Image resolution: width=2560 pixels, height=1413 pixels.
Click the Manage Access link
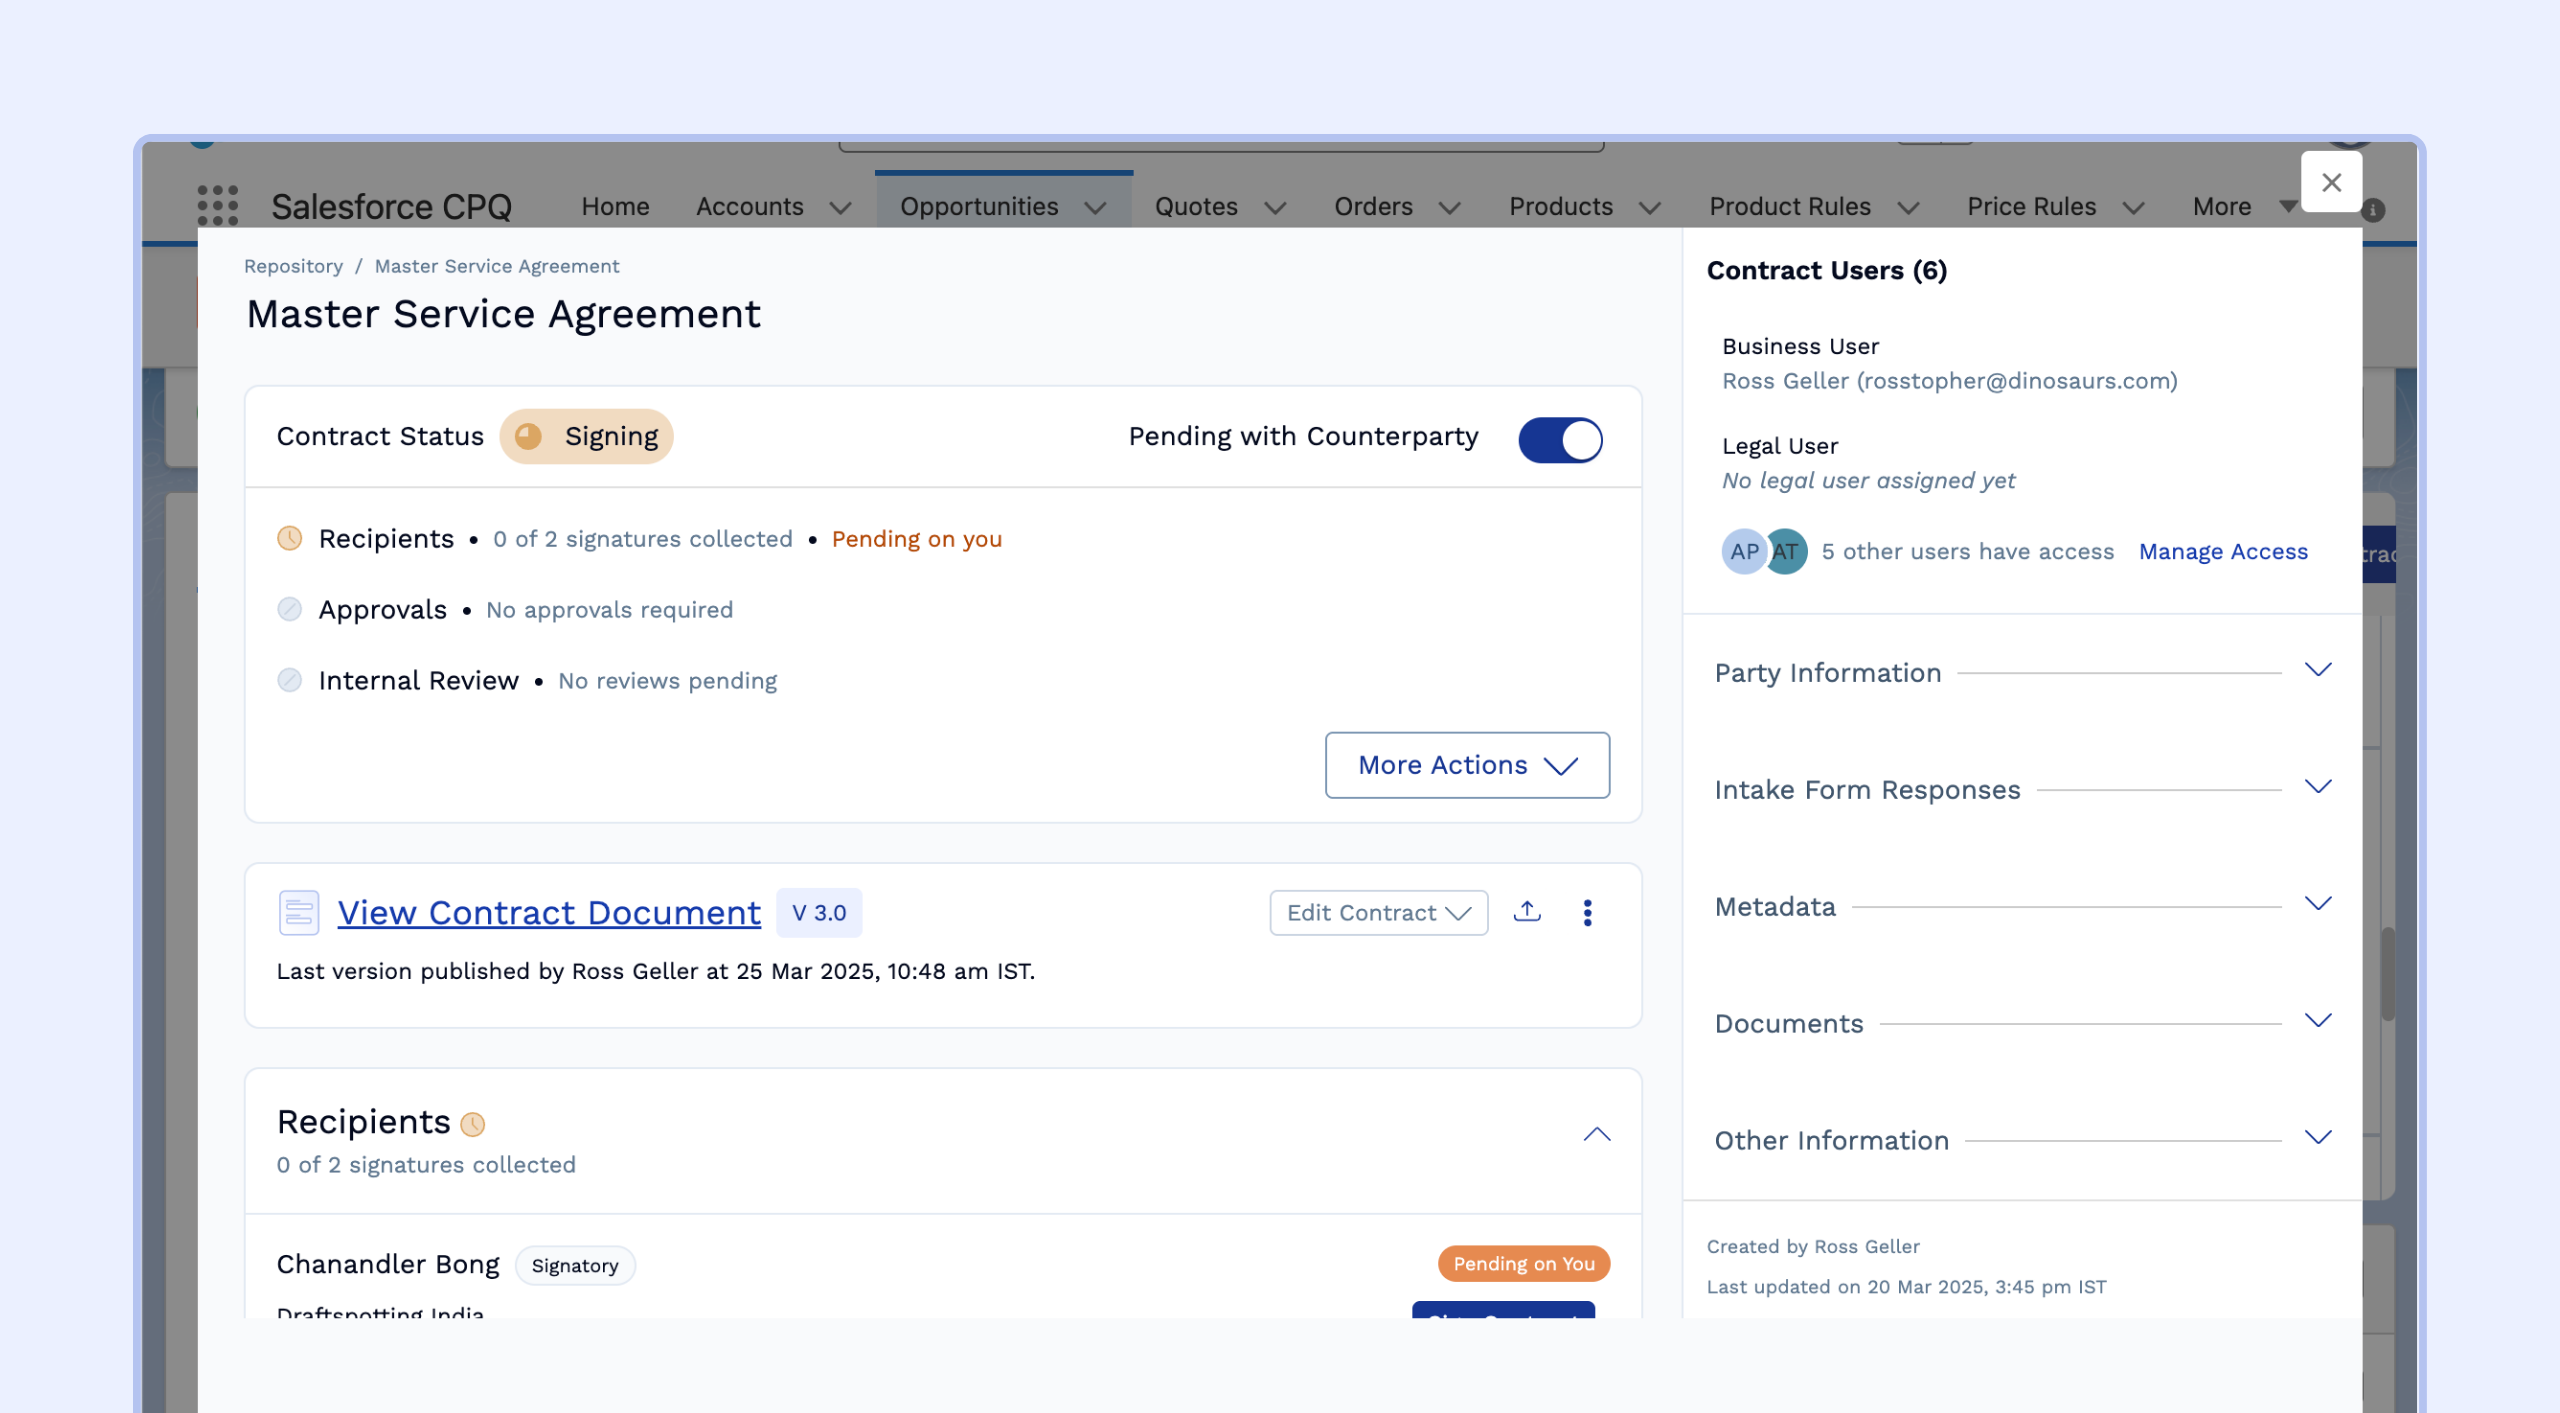click(2223, 551)
